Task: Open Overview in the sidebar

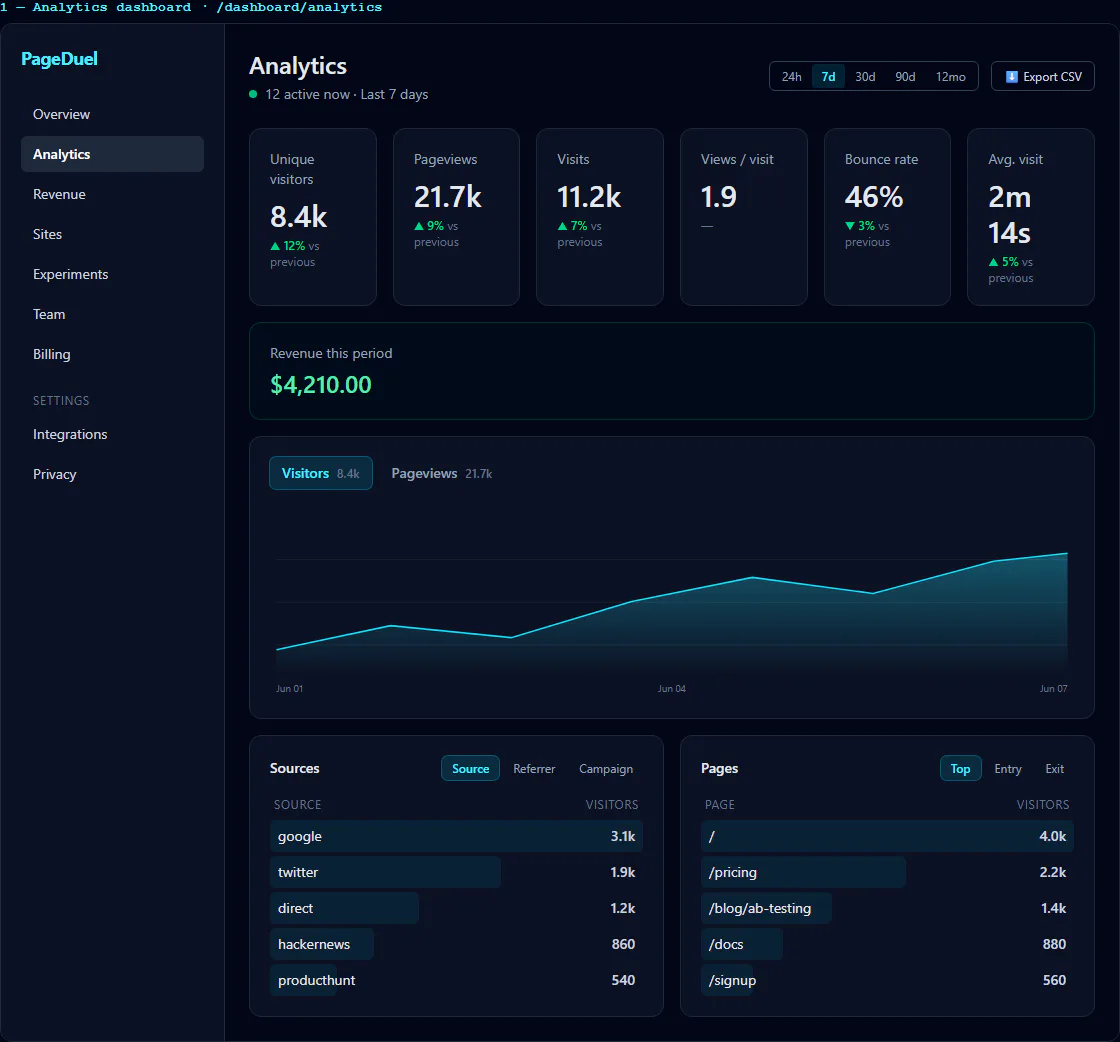Action: tap(112, 114)
